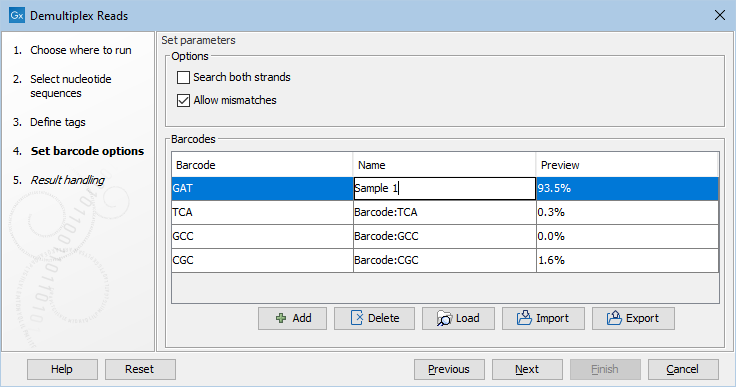Uncheck Allow mismatches option
This screenshot has height=387, width=736.
[183, 100]
